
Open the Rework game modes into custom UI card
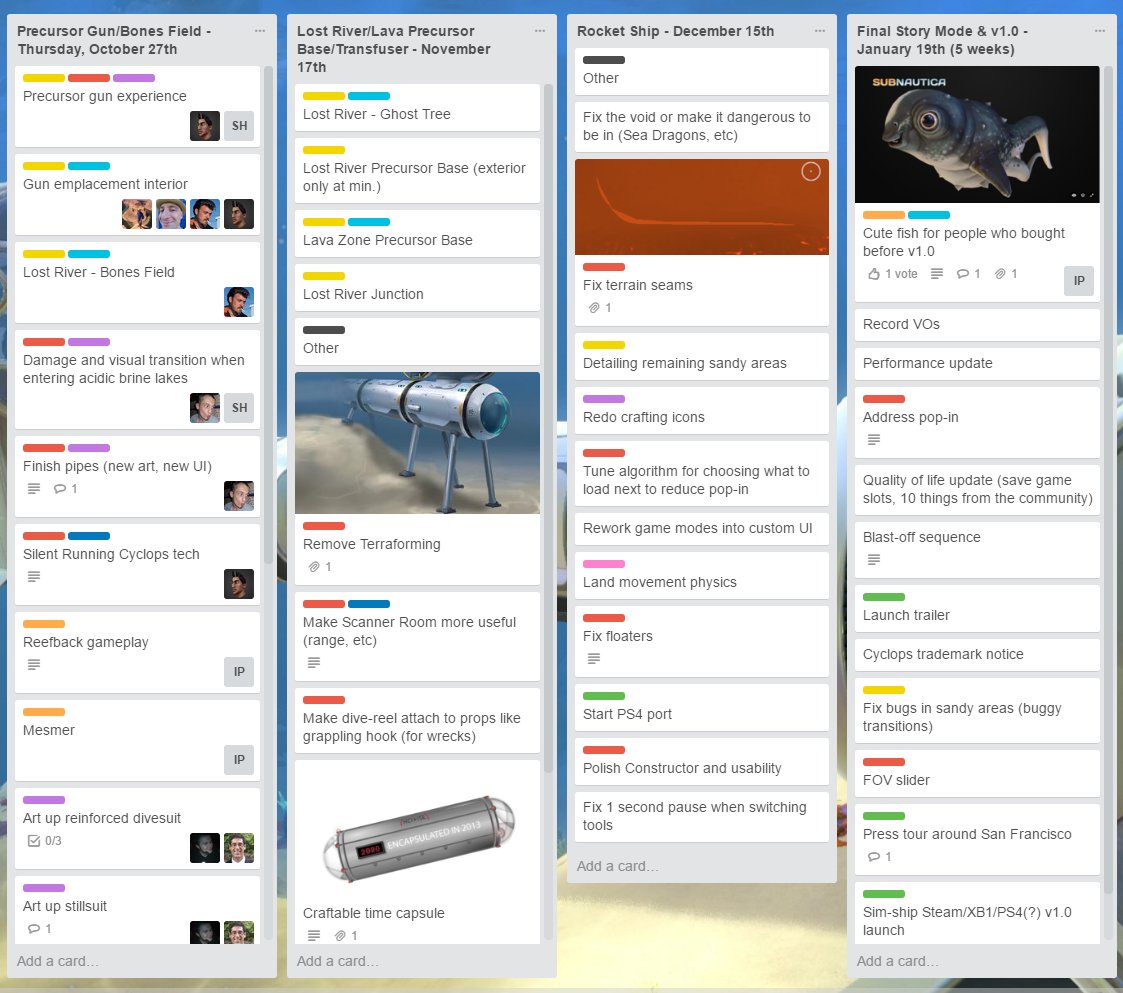coord(701,529)
